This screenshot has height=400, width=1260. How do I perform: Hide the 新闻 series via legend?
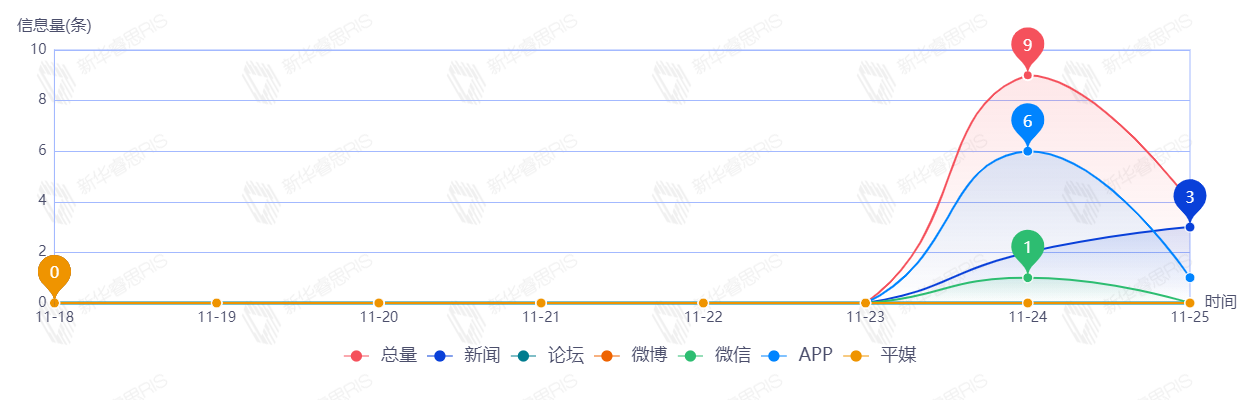tap(464, 355)
